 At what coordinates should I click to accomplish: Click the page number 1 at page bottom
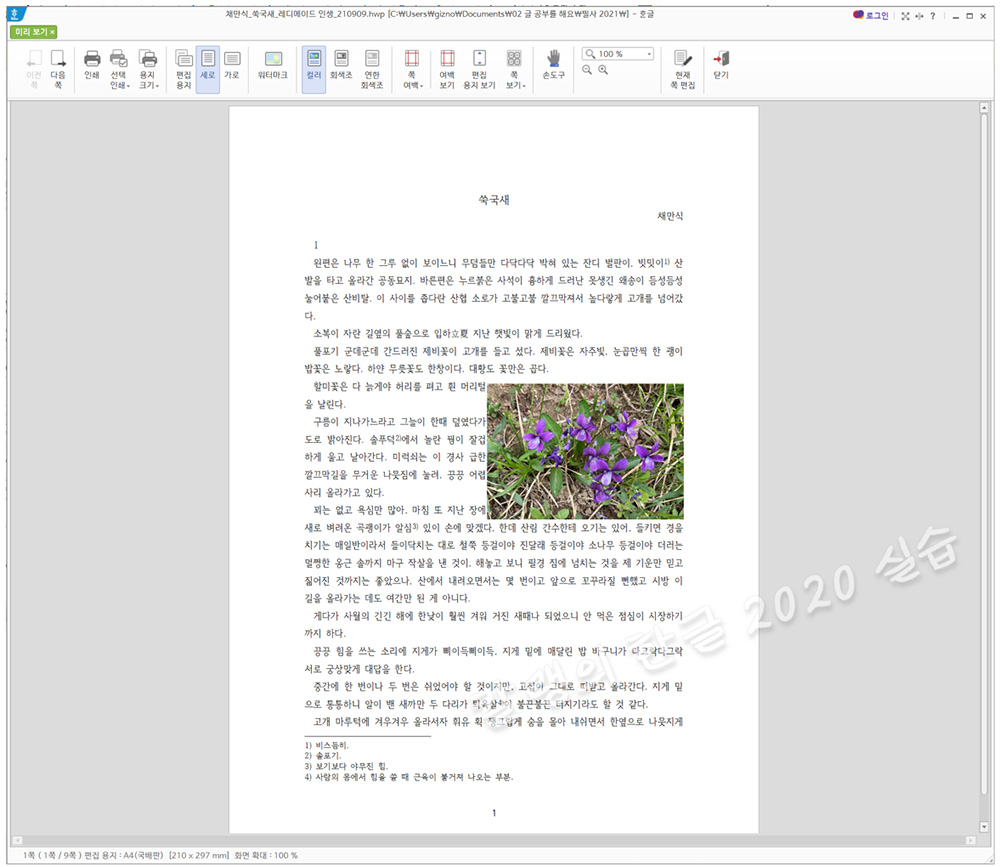494,813
